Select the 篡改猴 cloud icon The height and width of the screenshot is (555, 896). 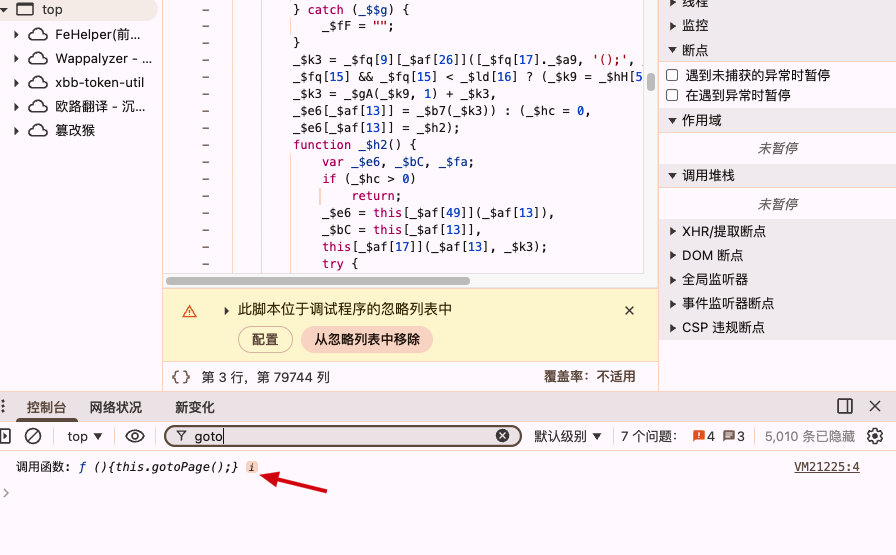[38, 131]
